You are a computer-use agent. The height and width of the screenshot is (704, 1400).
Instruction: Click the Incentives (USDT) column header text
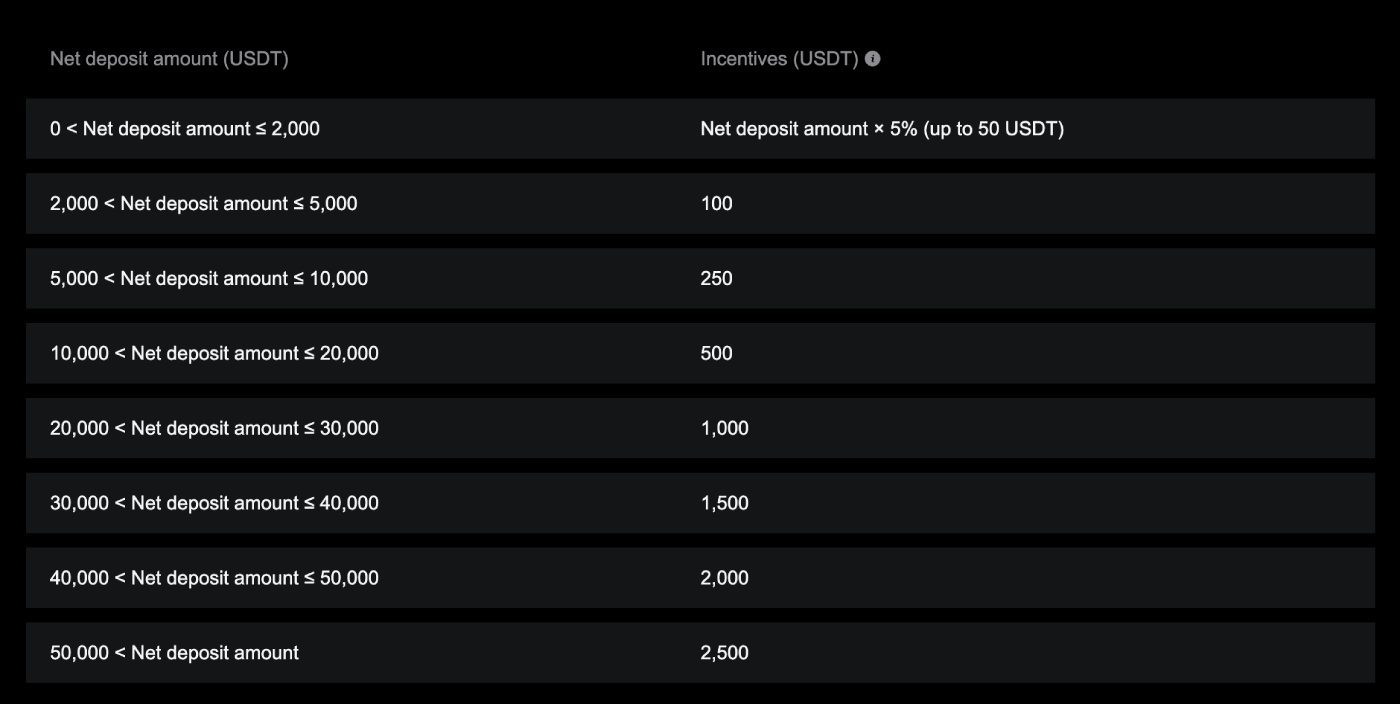pyautogui.click(x=779, y=59)
